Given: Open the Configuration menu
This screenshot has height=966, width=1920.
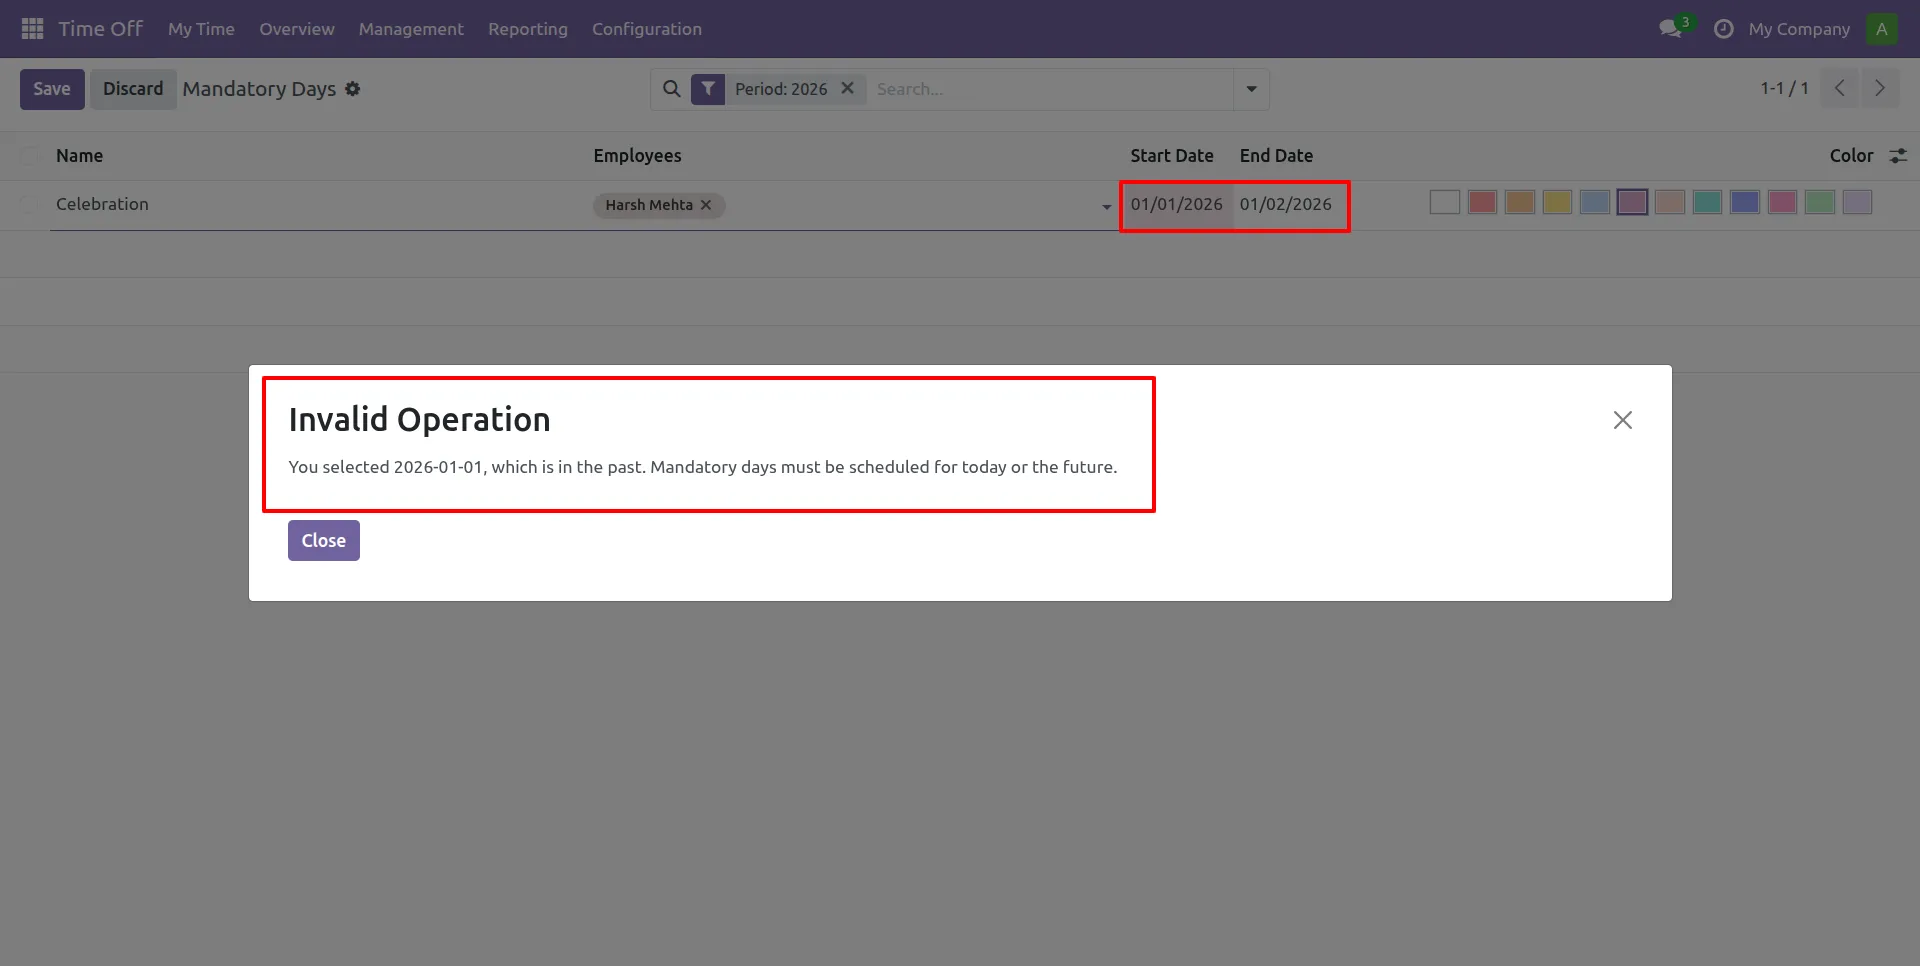Looking at the screenshot, I should coord(646,29).
